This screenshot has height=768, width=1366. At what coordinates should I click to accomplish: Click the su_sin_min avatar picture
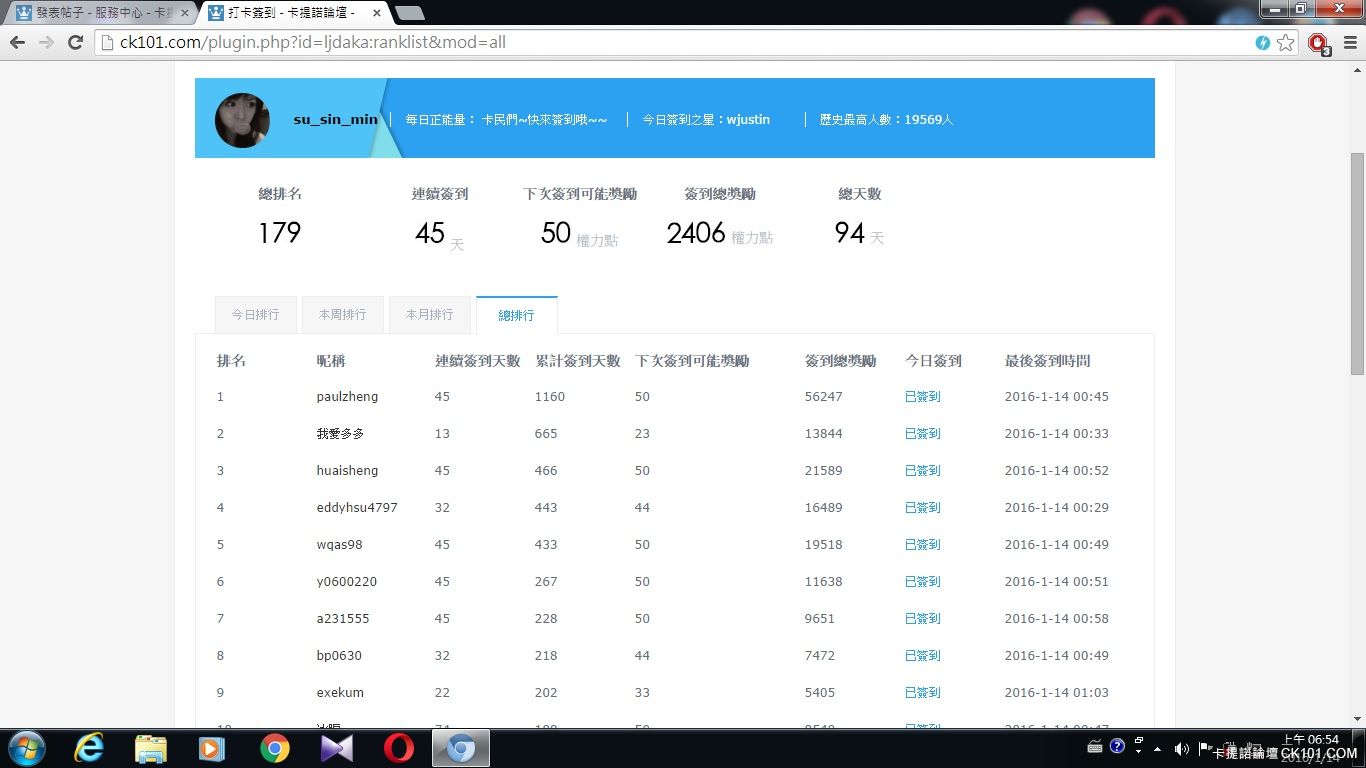(242, 120)
